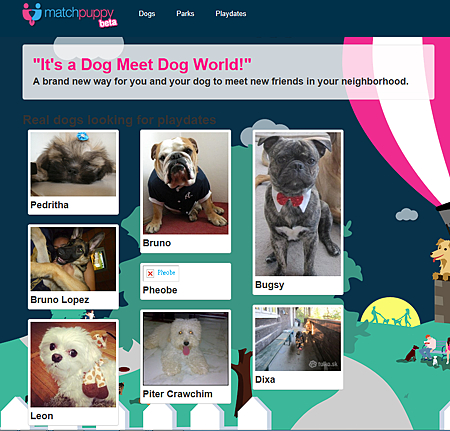The image size is (450, 431).
Task: Open Leon's white puppy photo
Action: point(73,364)
